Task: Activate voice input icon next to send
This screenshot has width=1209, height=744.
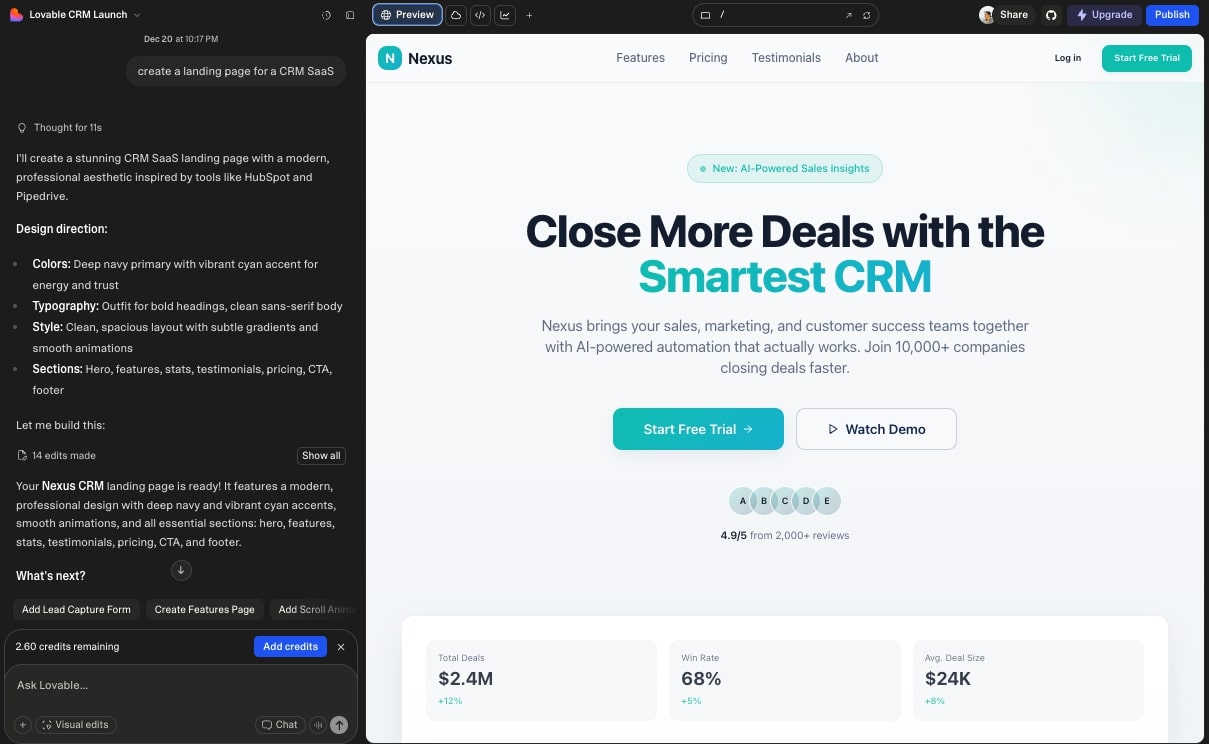Action: coord(318,724)
